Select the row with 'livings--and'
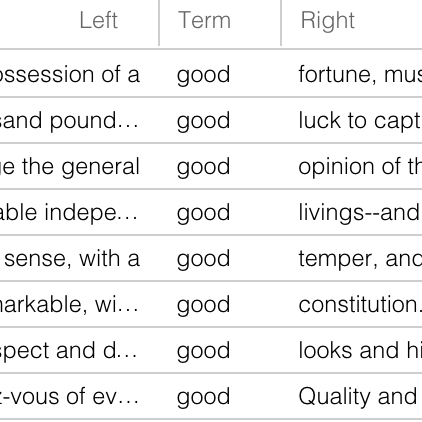The image size is (422, 422). tap(211, 212)
